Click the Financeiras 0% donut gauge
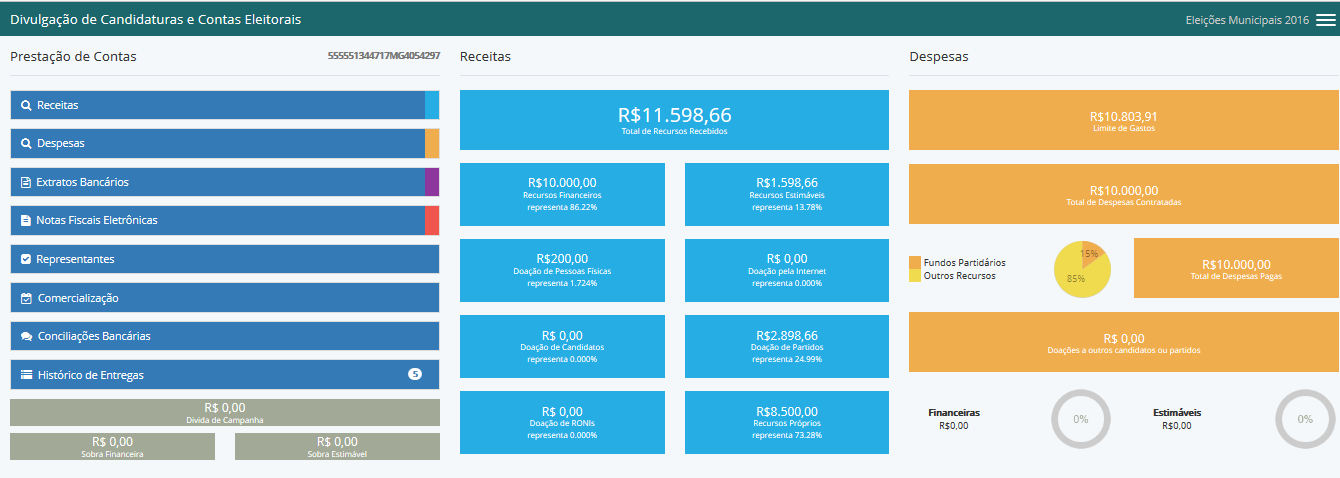 coord(1081,419)
